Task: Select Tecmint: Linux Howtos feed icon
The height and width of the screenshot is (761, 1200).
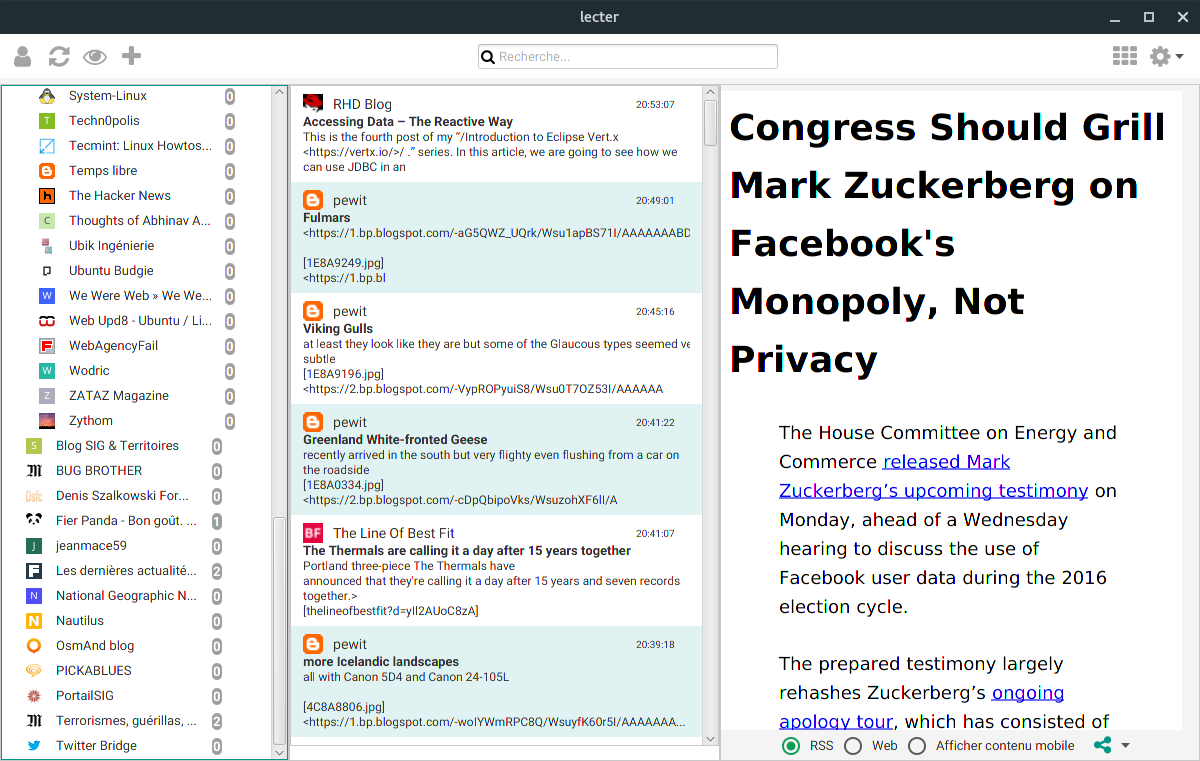Action: coord(46,146)
